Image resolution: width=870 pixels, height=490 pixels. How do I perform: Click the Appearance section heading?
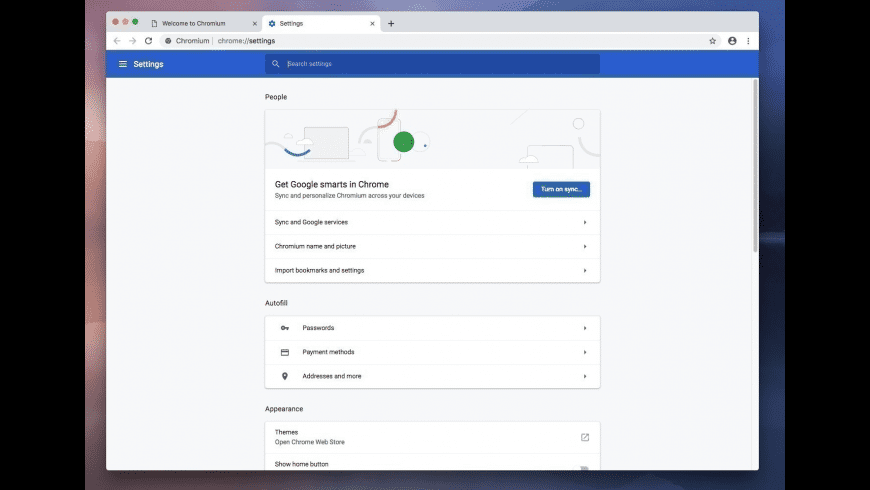[284, 409]
